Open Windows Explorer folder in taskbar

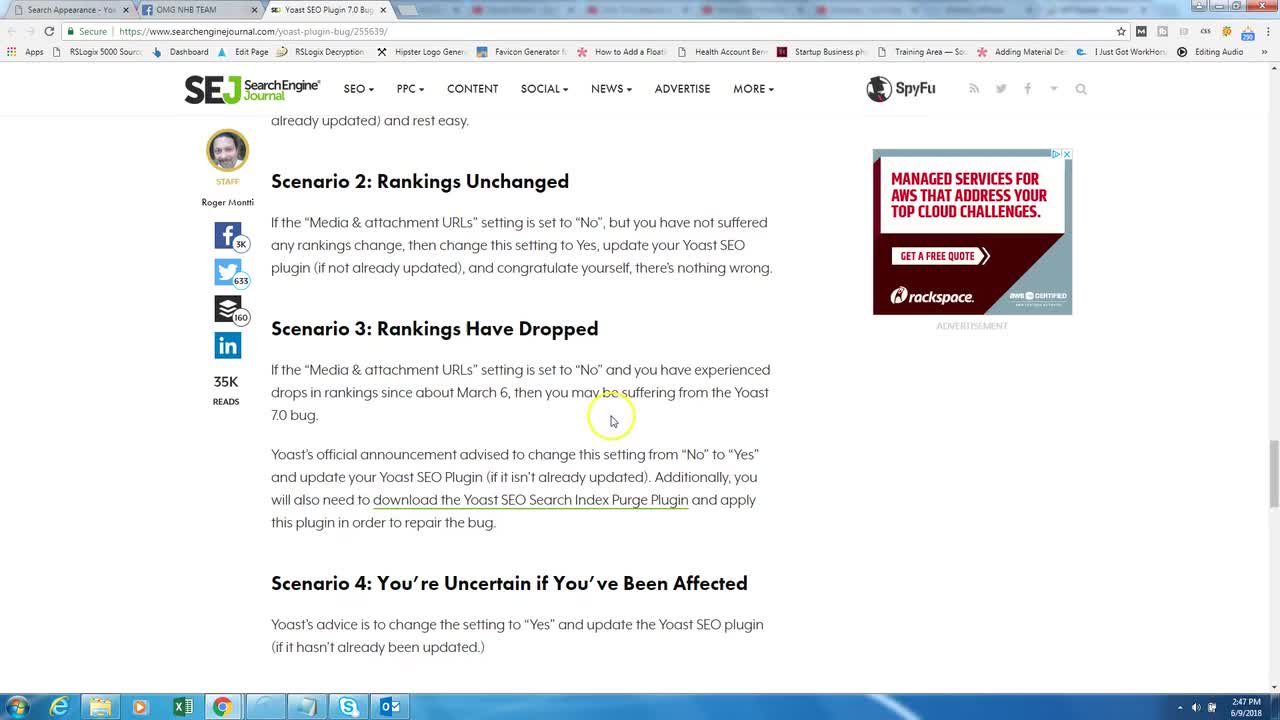click(x=101, y=707)
